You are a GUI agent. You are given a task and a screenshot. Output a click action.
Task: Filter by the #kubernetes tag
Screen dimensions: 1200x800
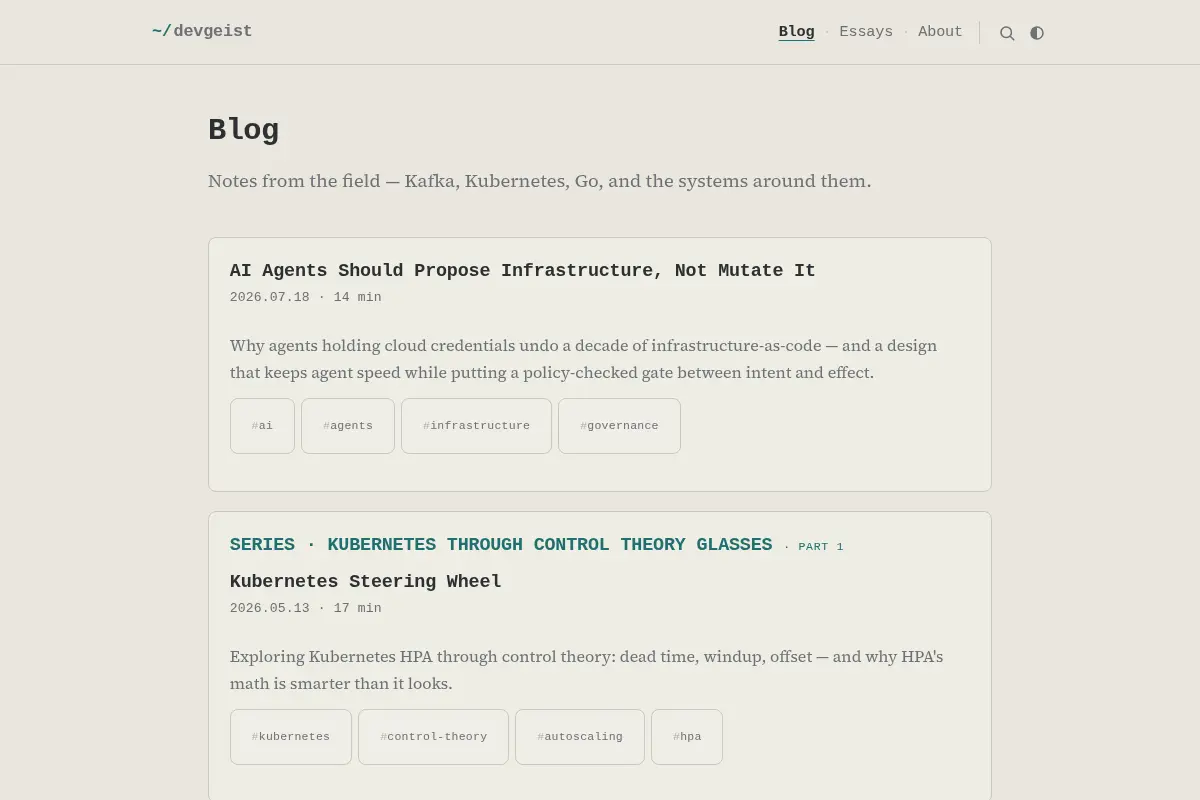(x=291, y=737)
